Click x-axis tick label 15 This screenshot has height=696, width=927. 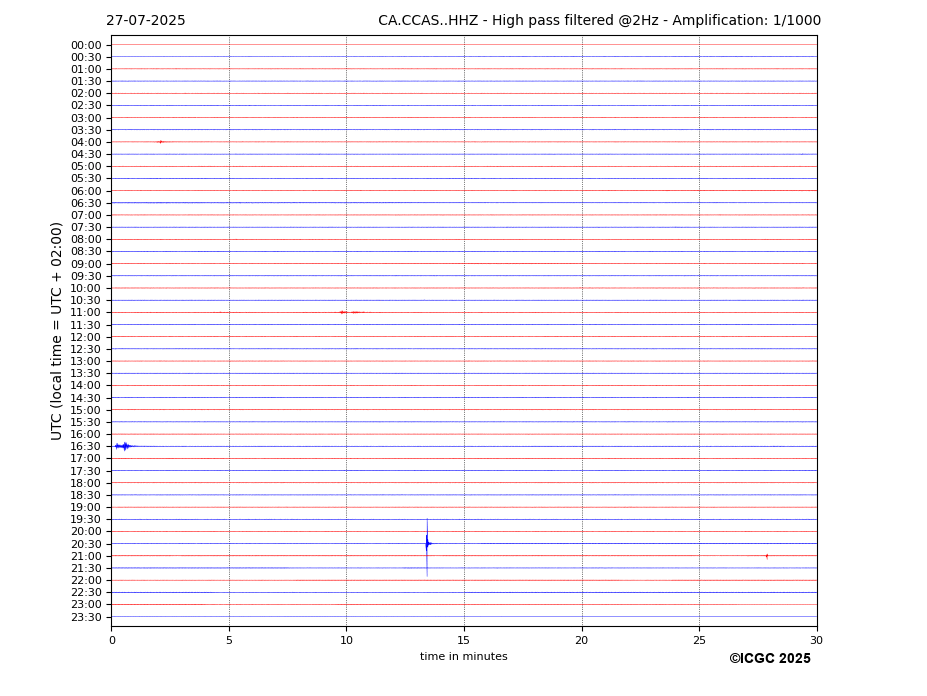(x=464, y=640)
